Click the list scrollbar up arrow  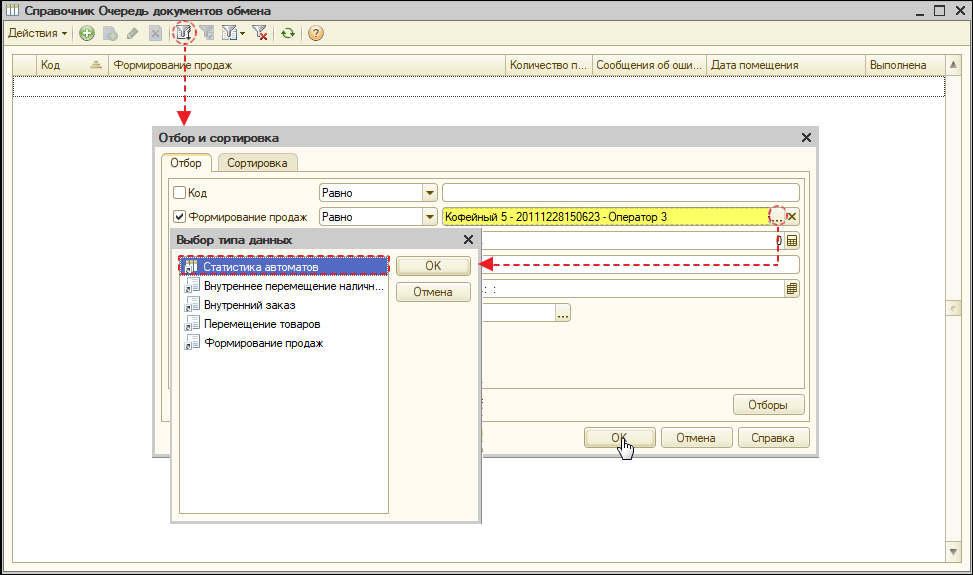tap(954, 65)
